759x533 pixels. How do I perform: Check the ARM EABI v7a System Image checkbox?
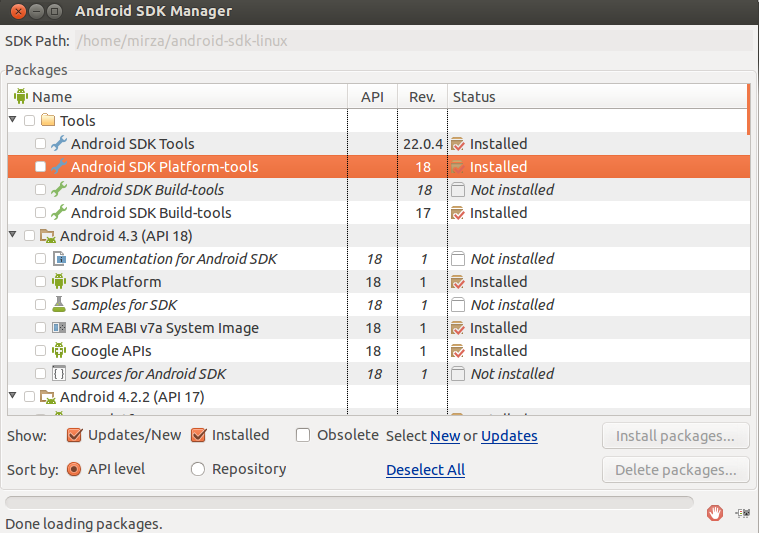click(x=41, y=328)
